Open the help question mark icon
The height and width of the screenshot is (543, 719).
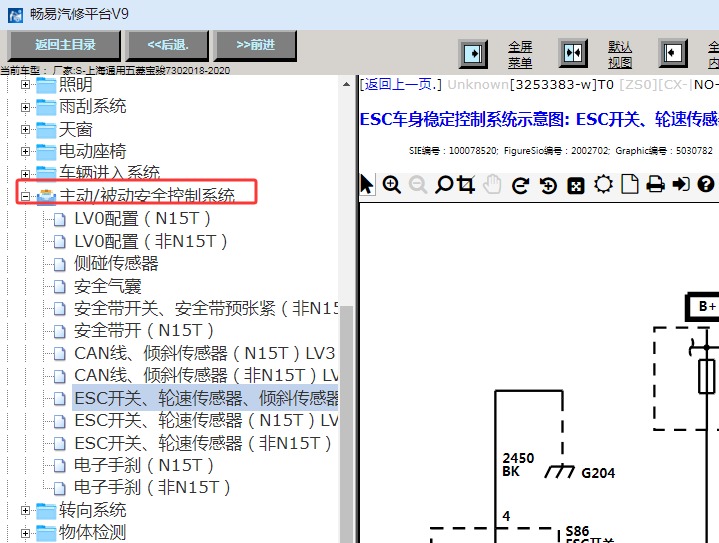[706, 185]
